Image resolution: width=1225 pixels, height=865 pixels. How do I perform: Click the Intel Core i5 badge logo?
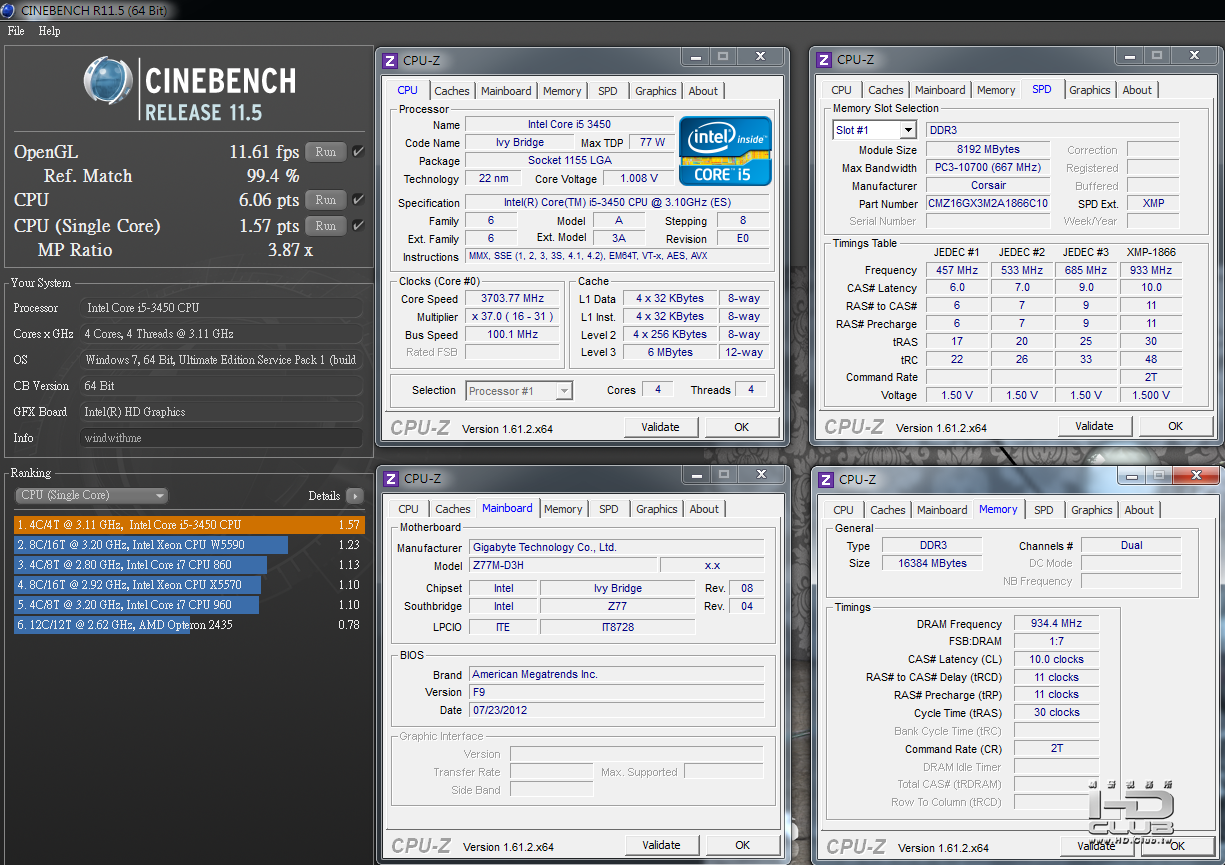pos(725,150)
